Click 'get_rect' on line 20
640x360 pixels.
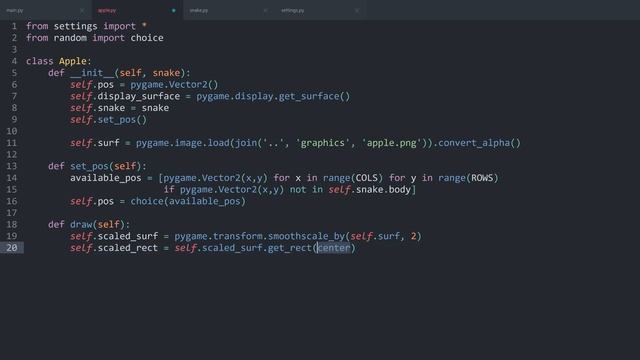pyautogui.click(x=289, y=248)
